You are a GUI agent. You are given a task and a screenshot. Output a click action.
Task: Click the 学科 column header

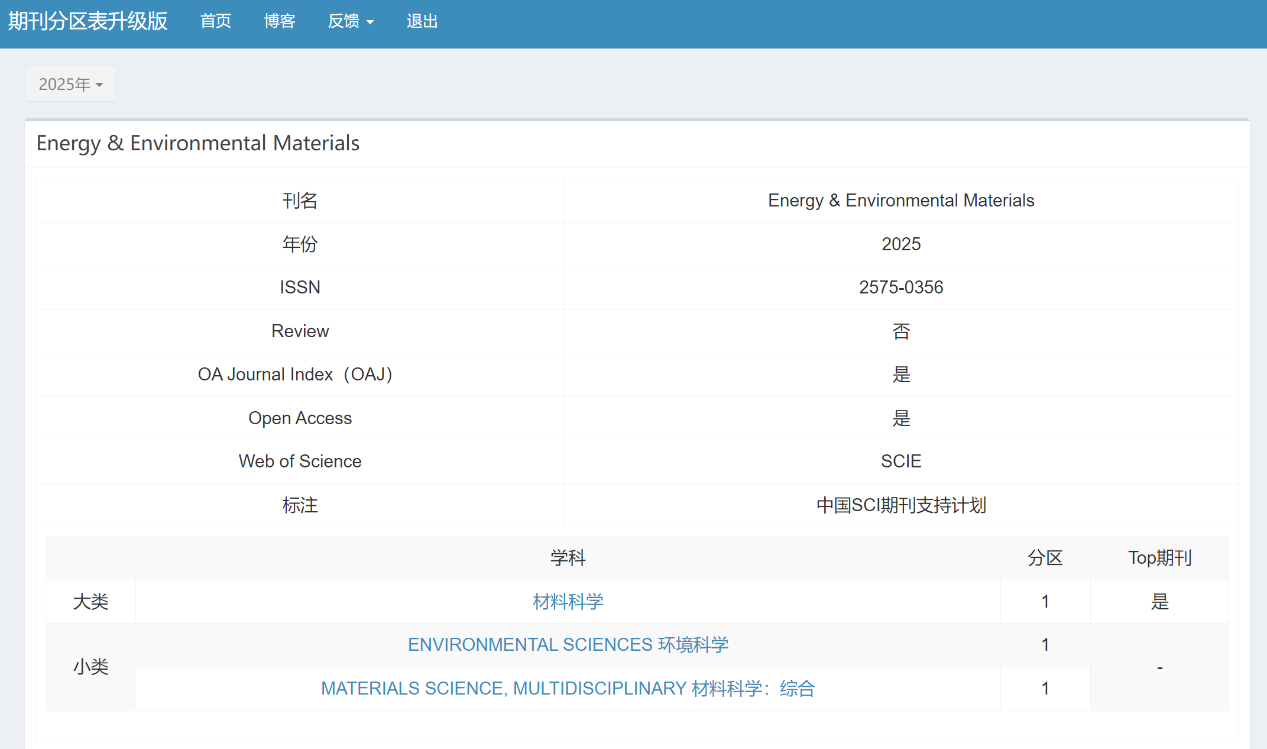[568, 558]
